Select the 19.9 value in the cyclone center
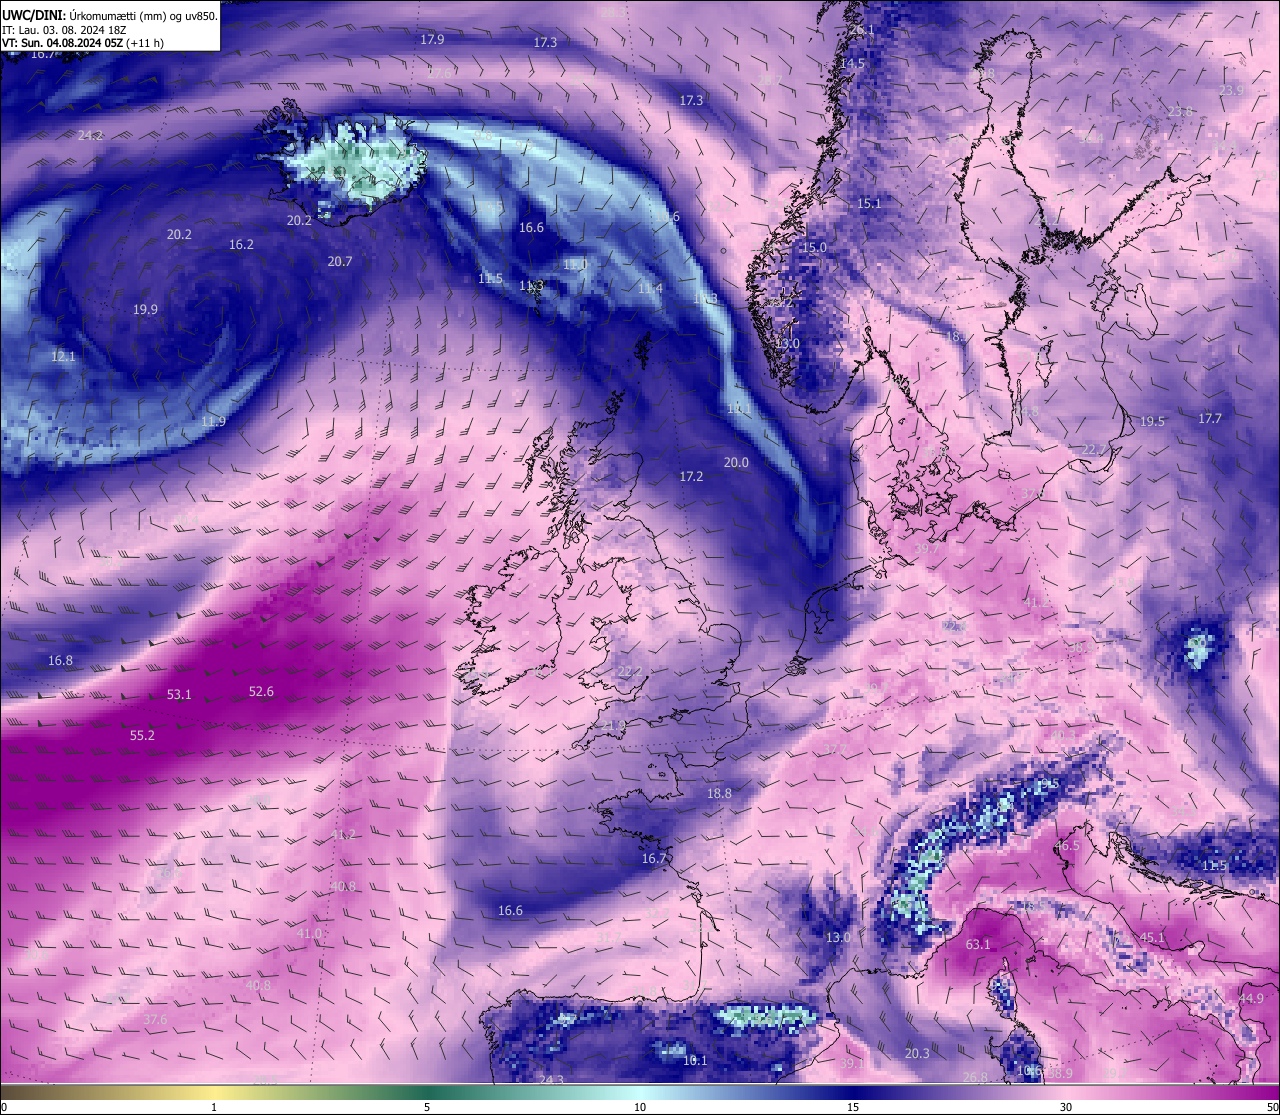 click(145, 310)
